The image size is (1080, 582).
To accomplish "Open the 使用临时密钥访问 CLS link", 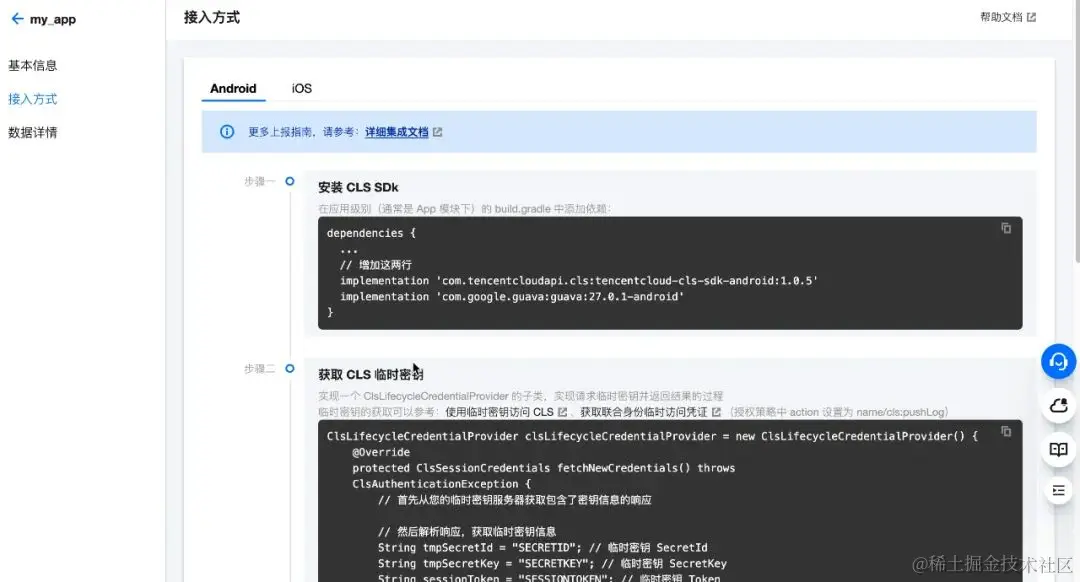I will 499,412.
